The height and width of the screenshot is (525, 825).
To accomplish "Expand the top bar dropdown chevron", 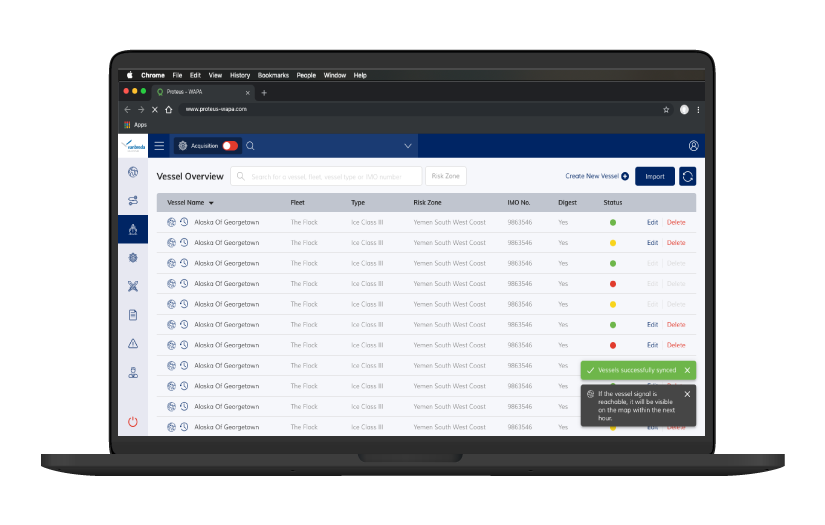I will 408,146.
